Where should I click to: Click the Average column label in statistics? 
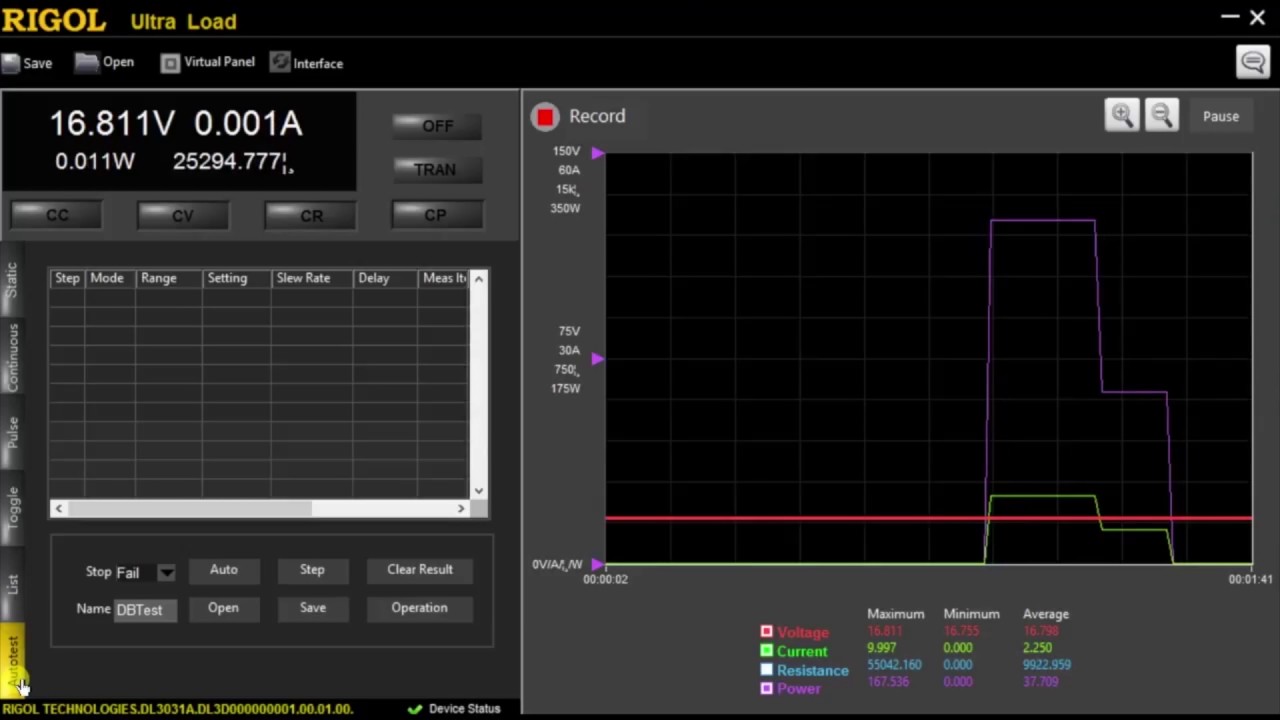(1046, 614)
